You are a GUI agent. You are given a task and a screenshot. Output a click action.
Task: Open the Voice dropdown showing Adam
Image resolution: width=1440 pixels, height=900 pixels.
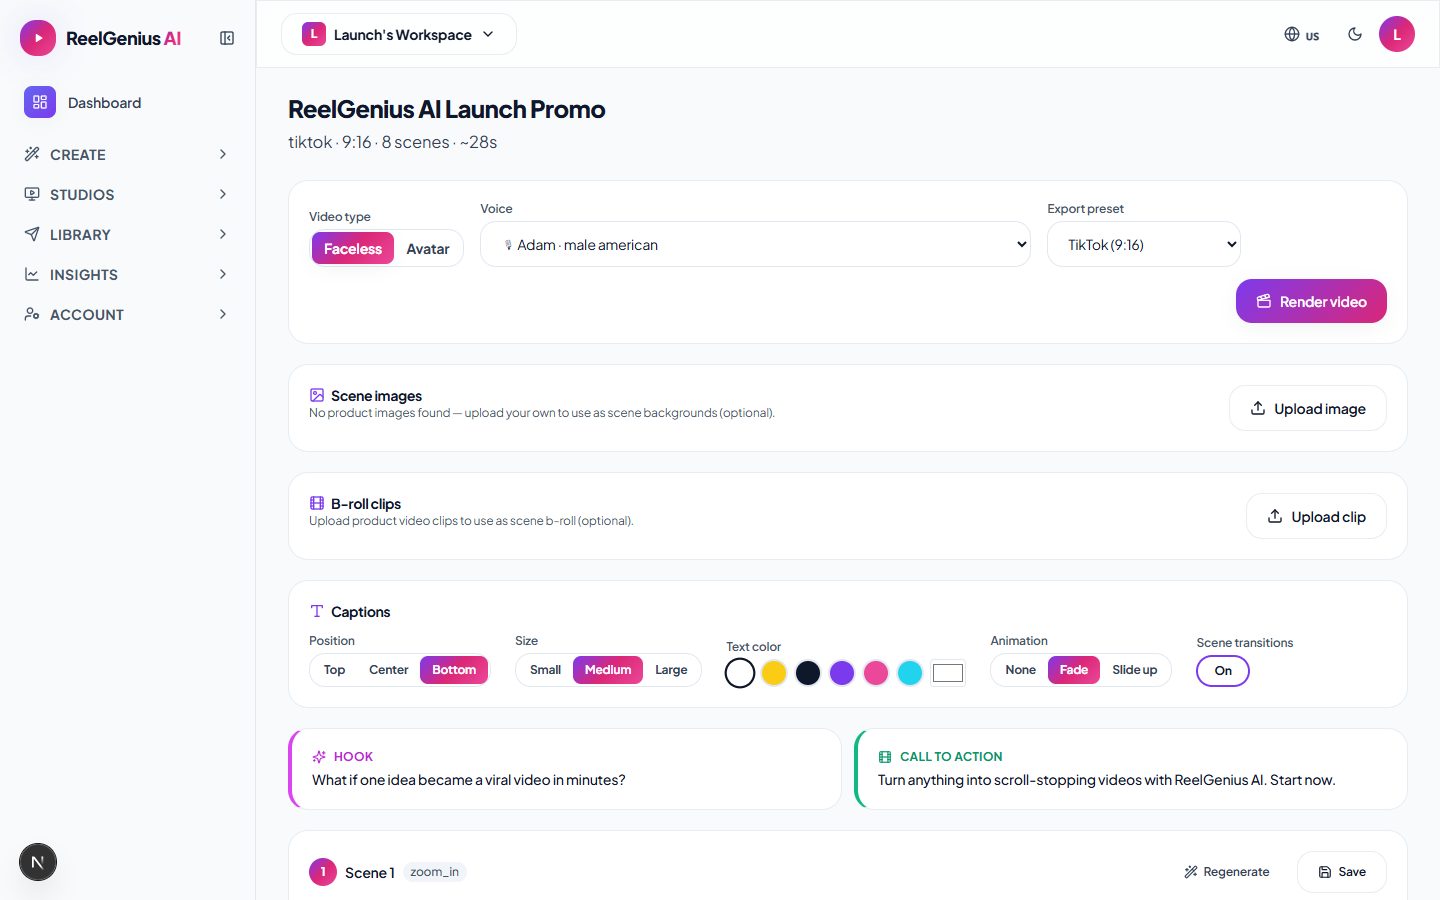point(755,244)
